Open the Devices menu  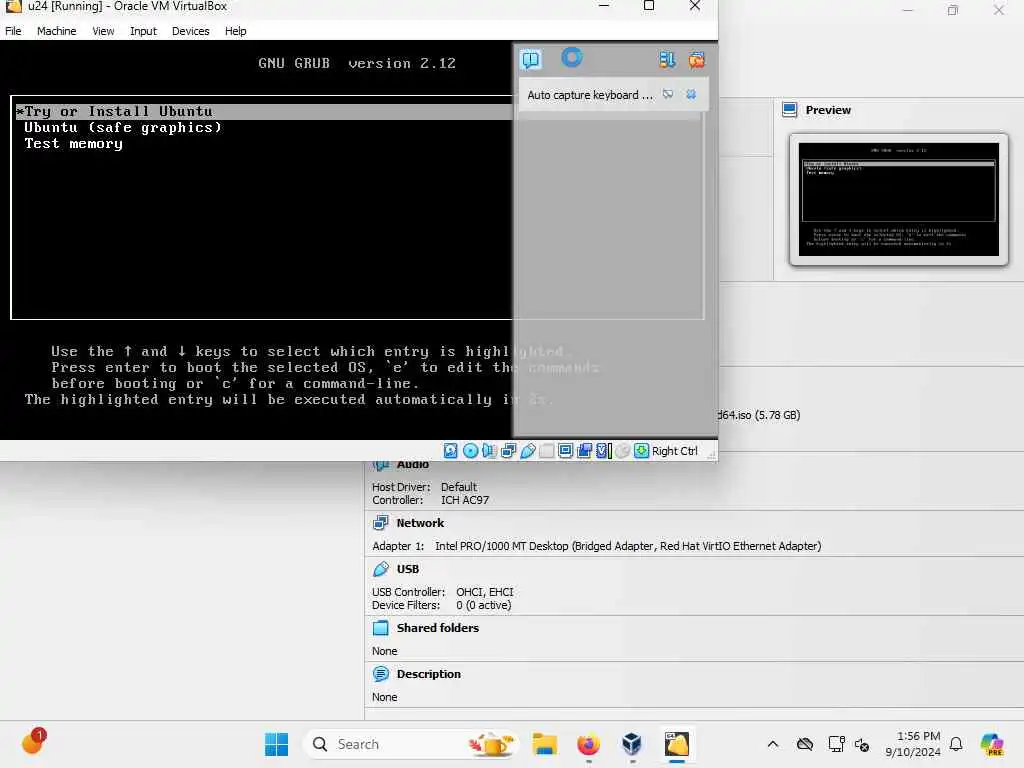tap(191, 31)
